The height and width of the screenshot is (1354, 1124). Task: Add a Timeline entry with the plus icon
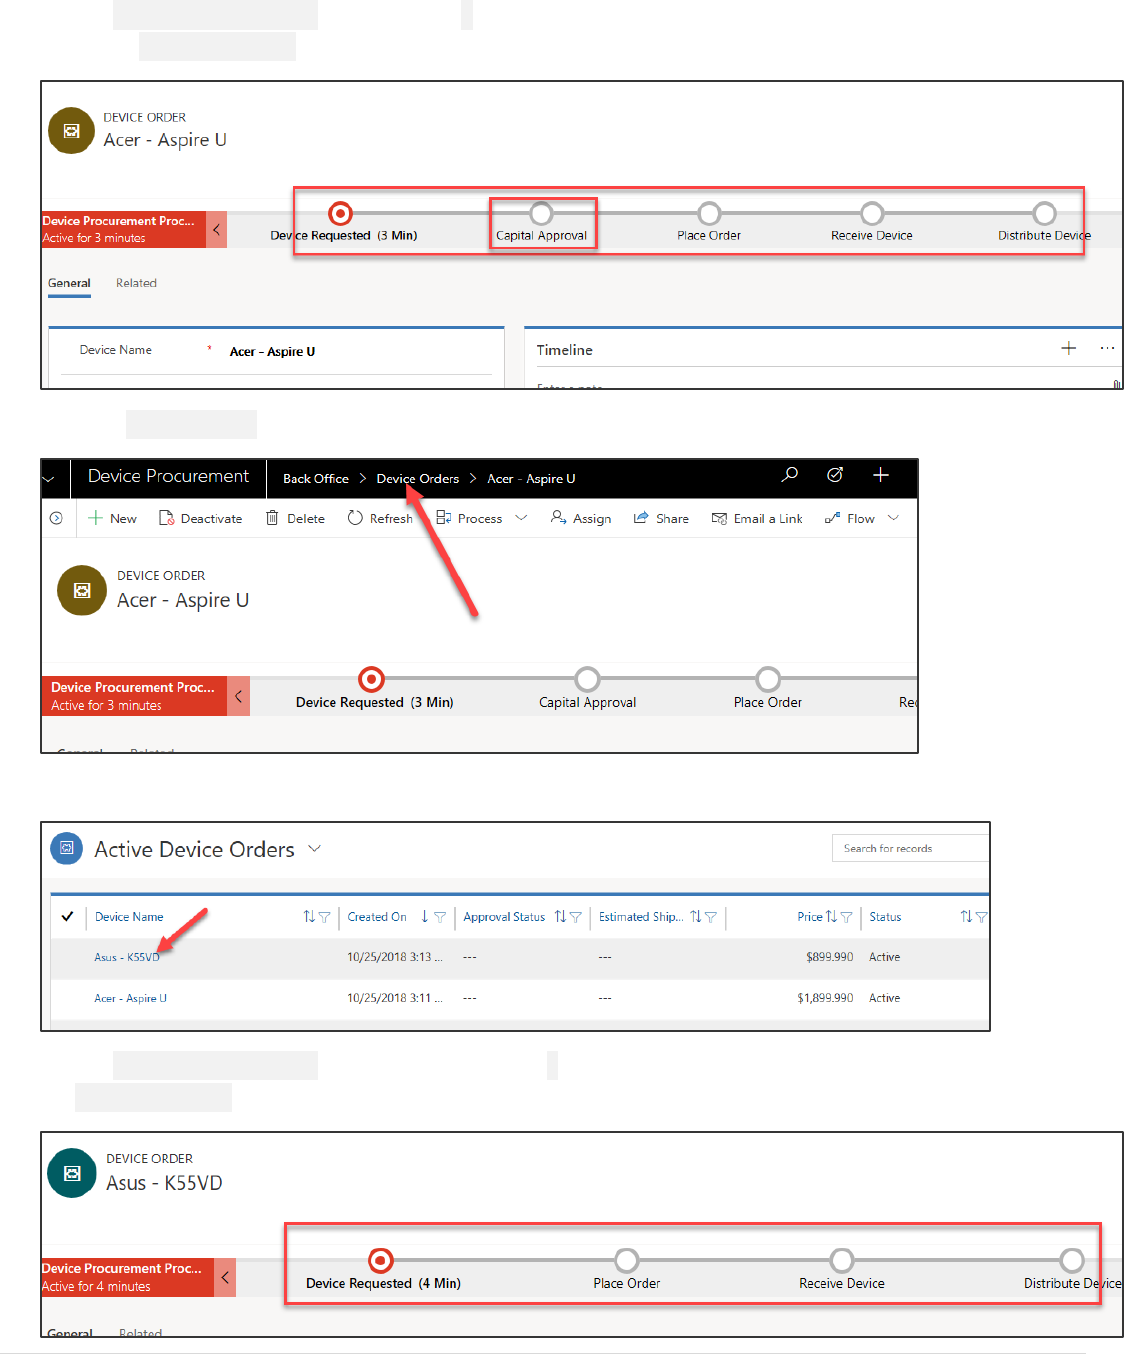point(1069,348)
